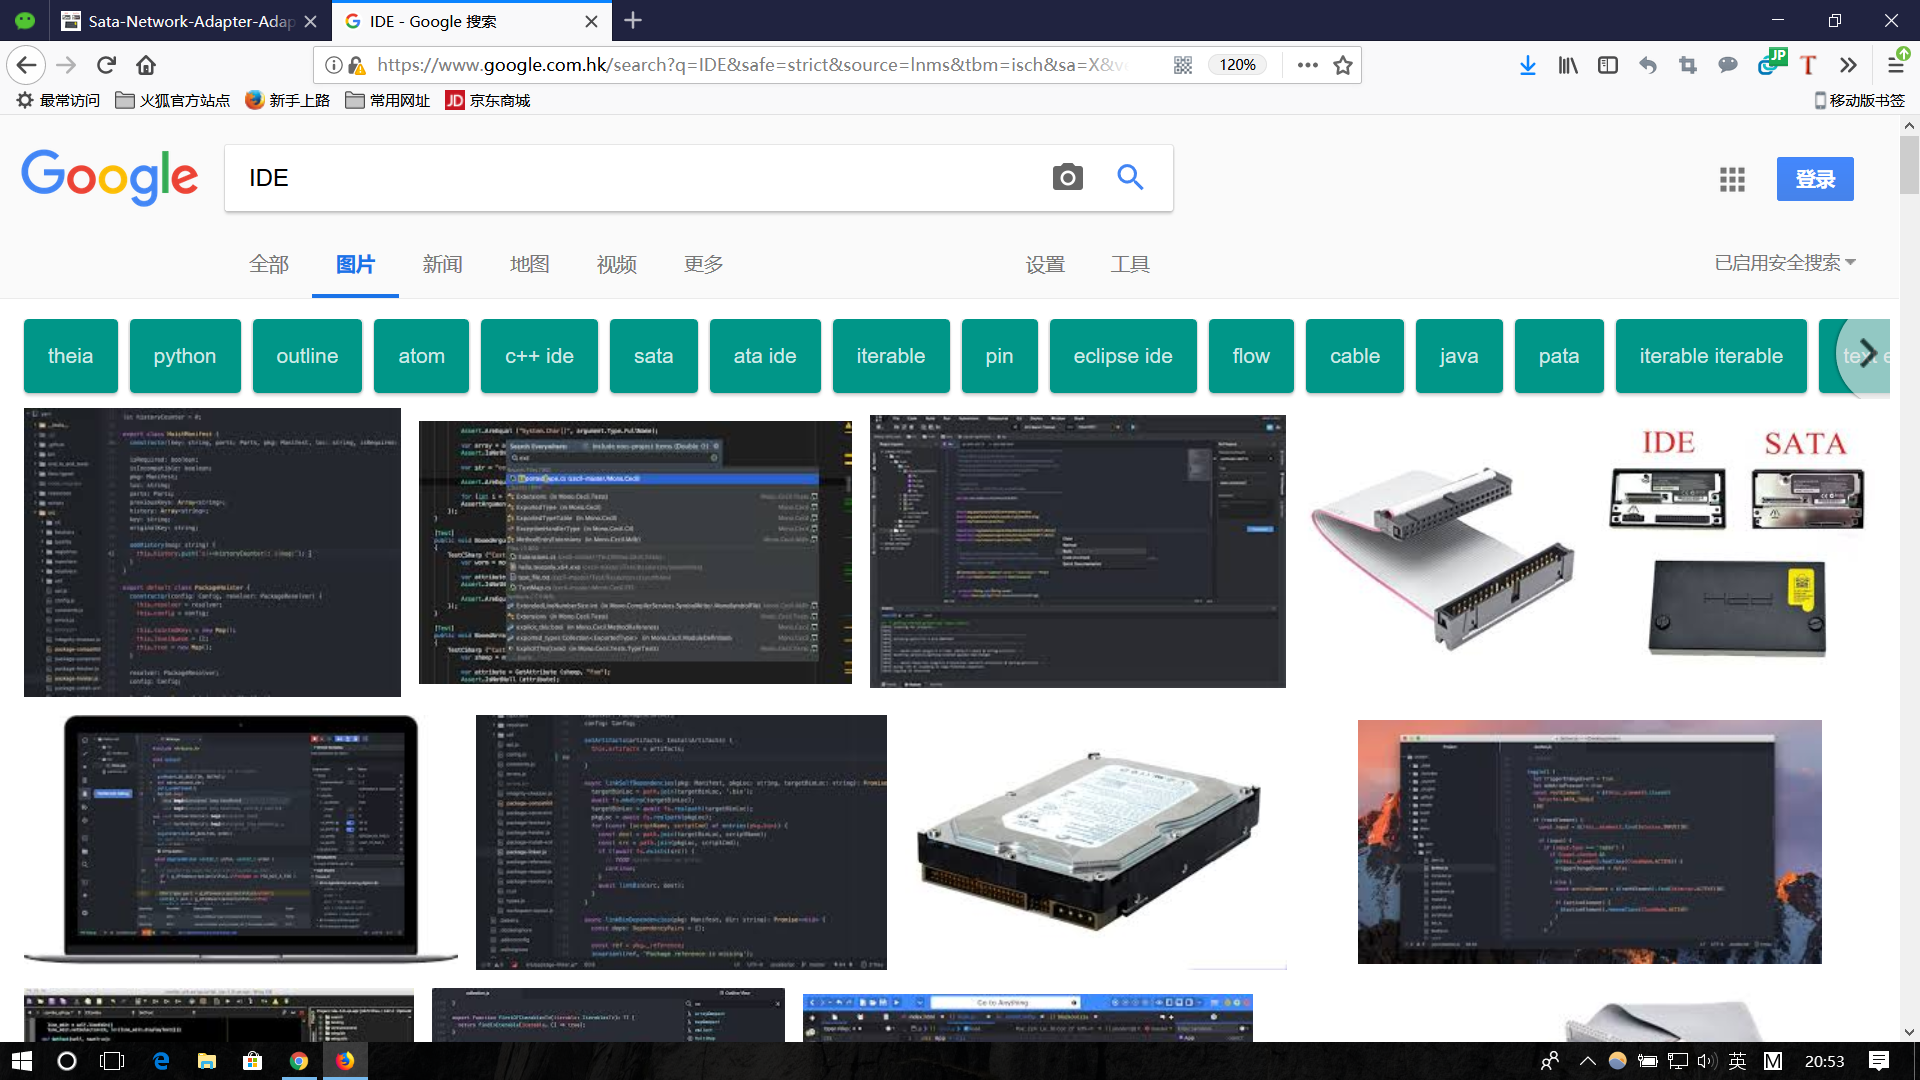The width and height of the screenshot is (1920, 1080).
Task: Click the QR code icon in the address bar
Action: (1183, 65)
